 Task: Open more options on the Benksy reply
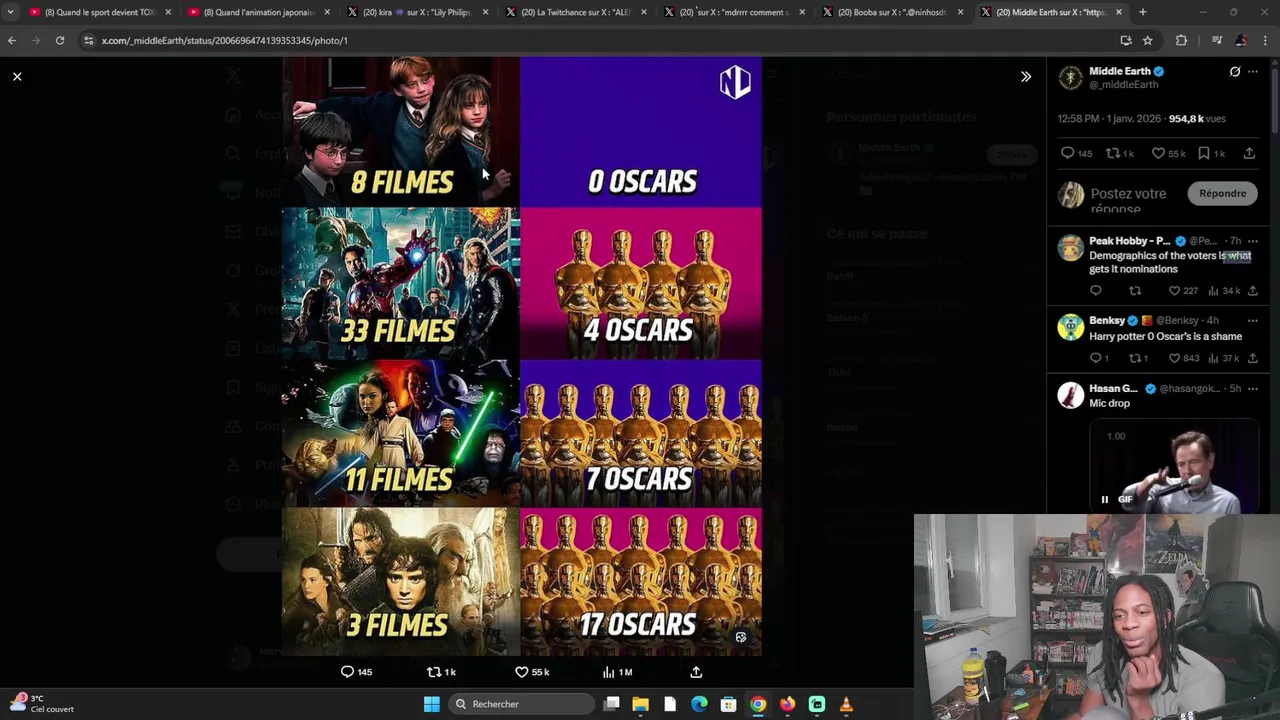(x=1253, y=321)
